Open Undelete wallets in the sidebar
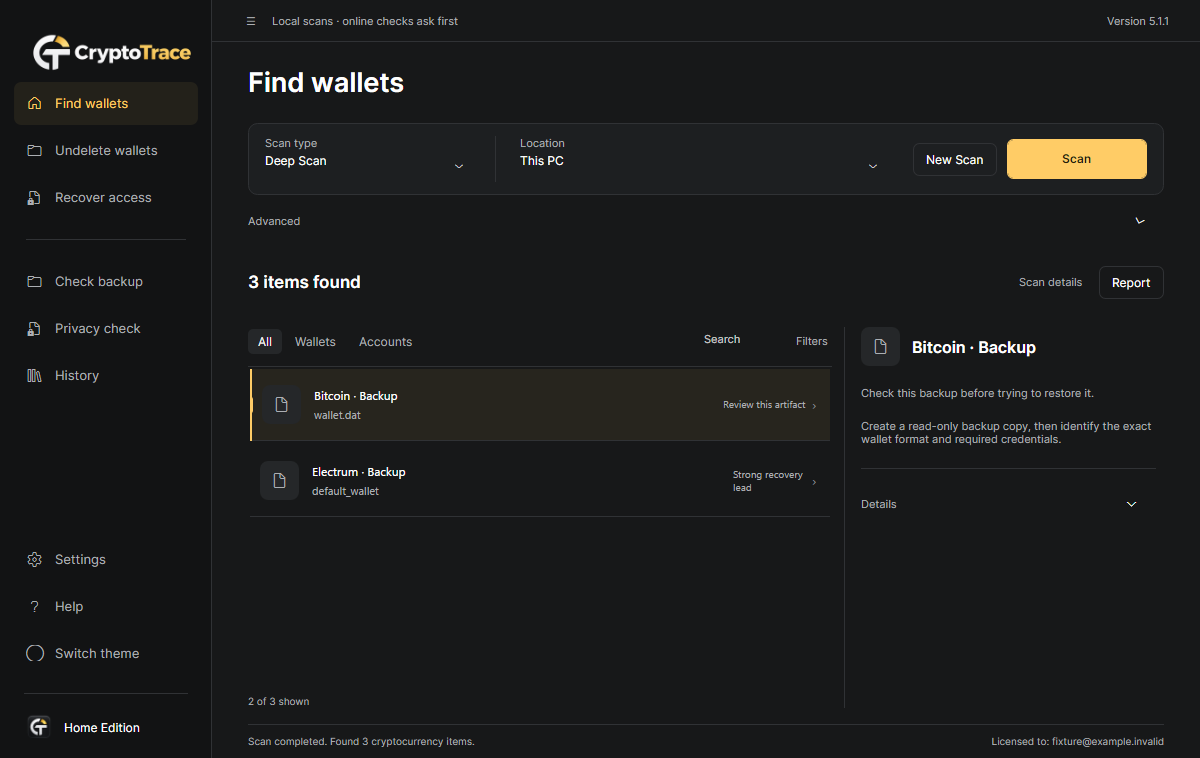This screenshot has width=1200, height=758. click(x=106, y=150)
